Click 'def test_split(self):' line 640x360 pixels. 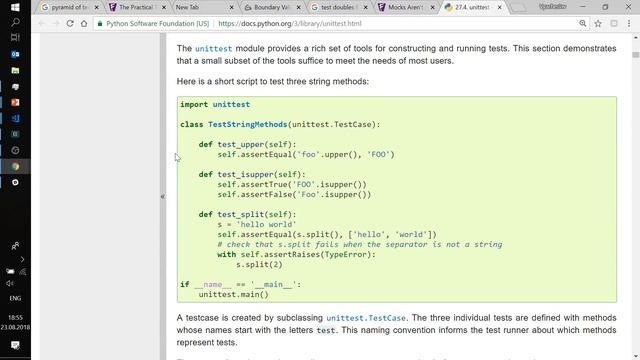coord(247,215)
